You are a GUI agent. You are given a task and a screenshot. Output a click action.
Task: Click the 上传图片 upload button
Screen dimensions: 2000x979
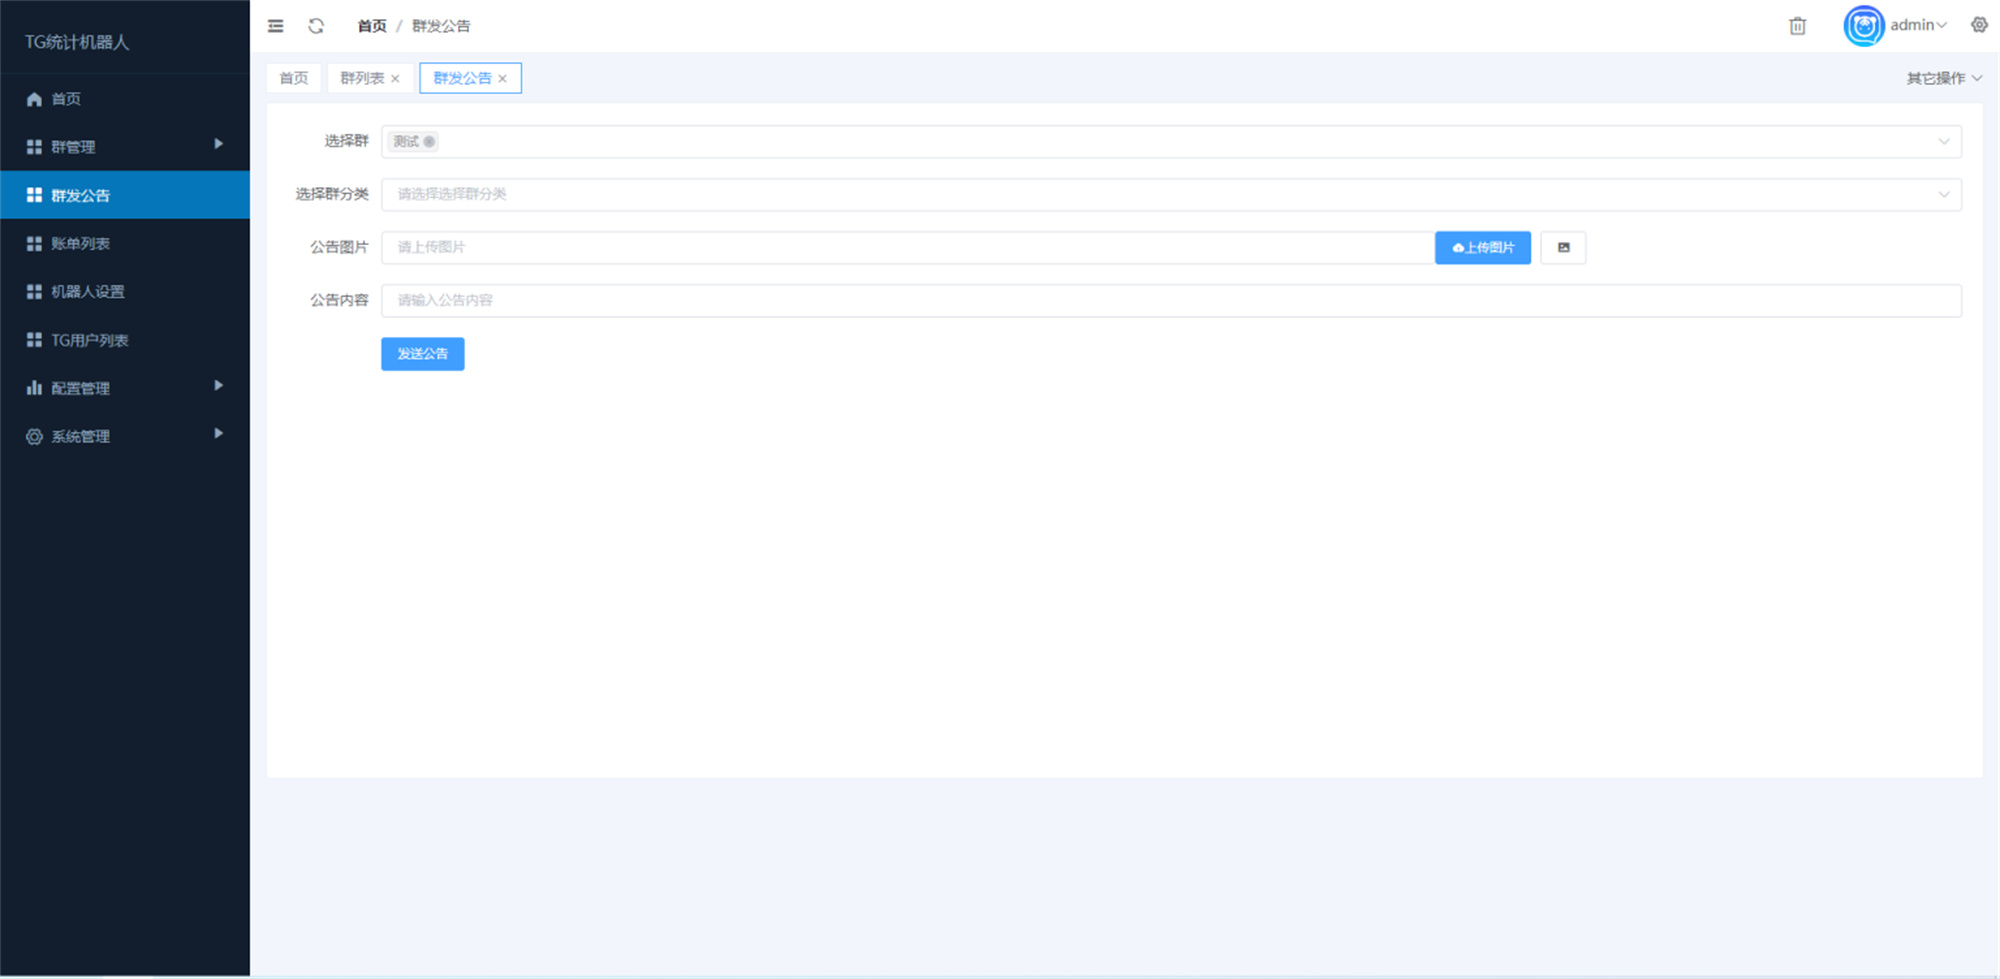point(1482,247)
